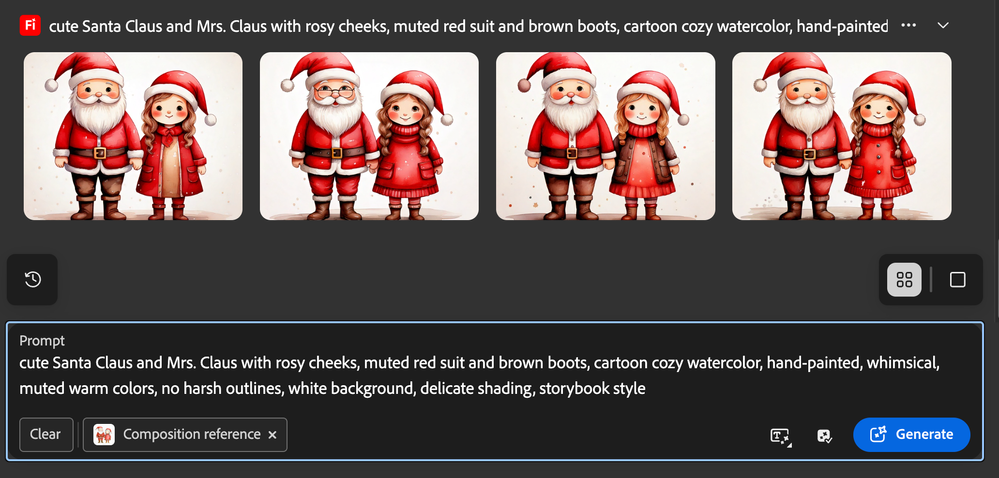This screenshot has height=478, width=999.
Task: Click the Generate button
Action: [x=912, y=435]
